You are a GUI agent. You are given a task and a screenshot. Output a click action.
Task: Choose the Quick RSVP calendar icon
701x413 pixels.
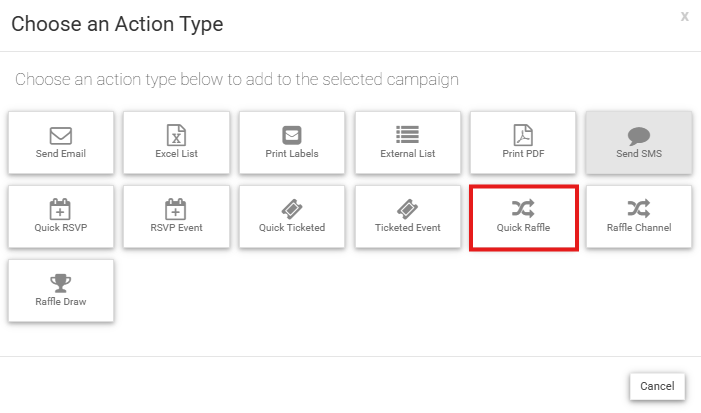[x=60, y=209]
